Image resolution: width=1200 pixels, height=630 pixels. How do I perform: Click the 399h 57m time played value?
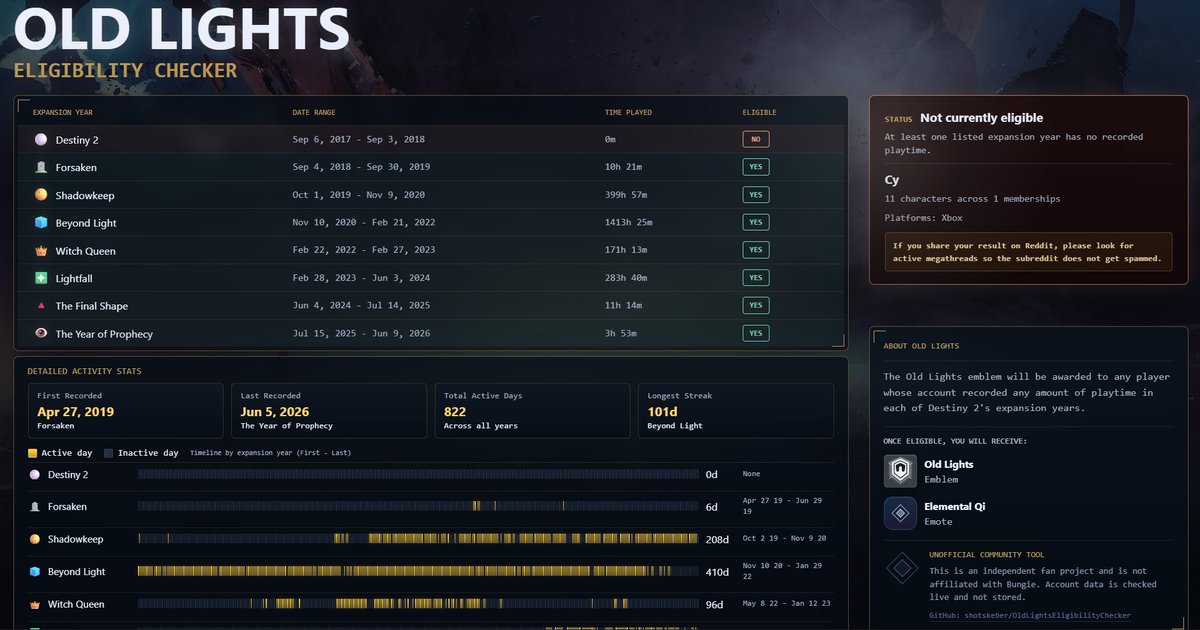(627, 195)
